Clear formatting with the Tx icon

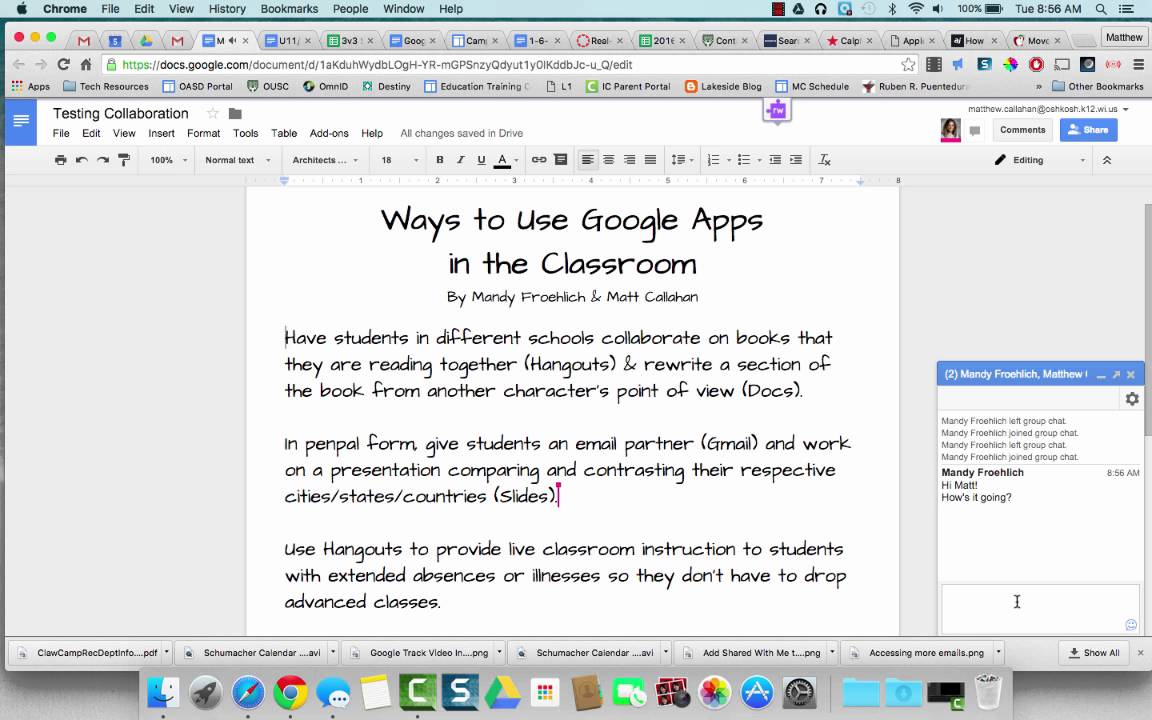click(x=824, y=160)
